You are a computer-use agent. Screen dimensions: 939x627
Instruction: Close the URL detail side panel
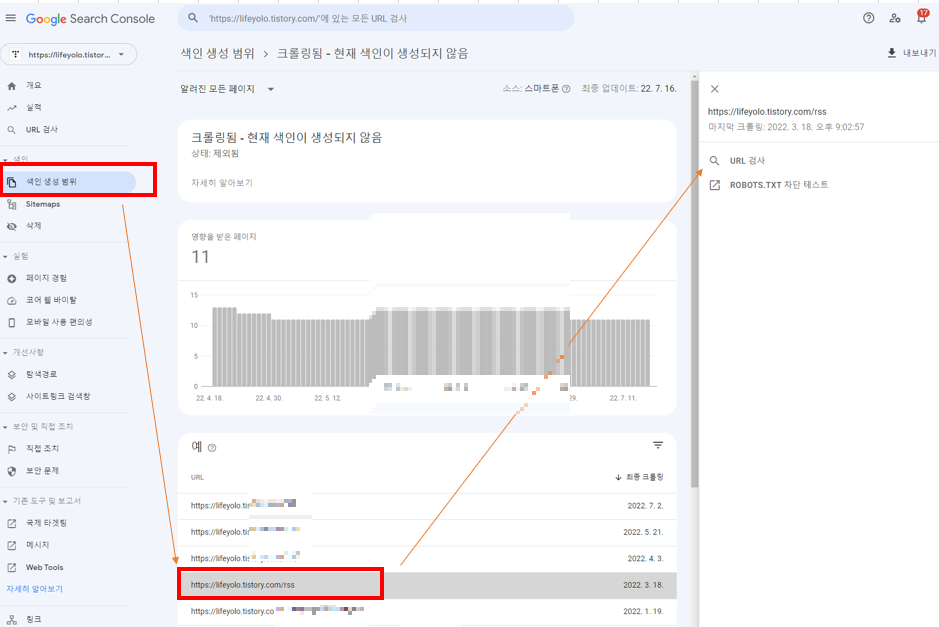tap(714, 89)
